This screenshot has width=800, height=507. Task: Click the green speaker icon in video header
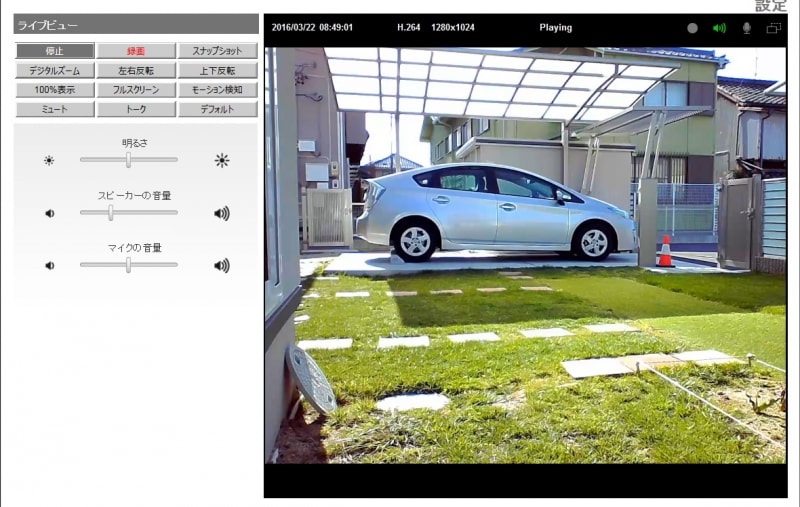[719, 28]
